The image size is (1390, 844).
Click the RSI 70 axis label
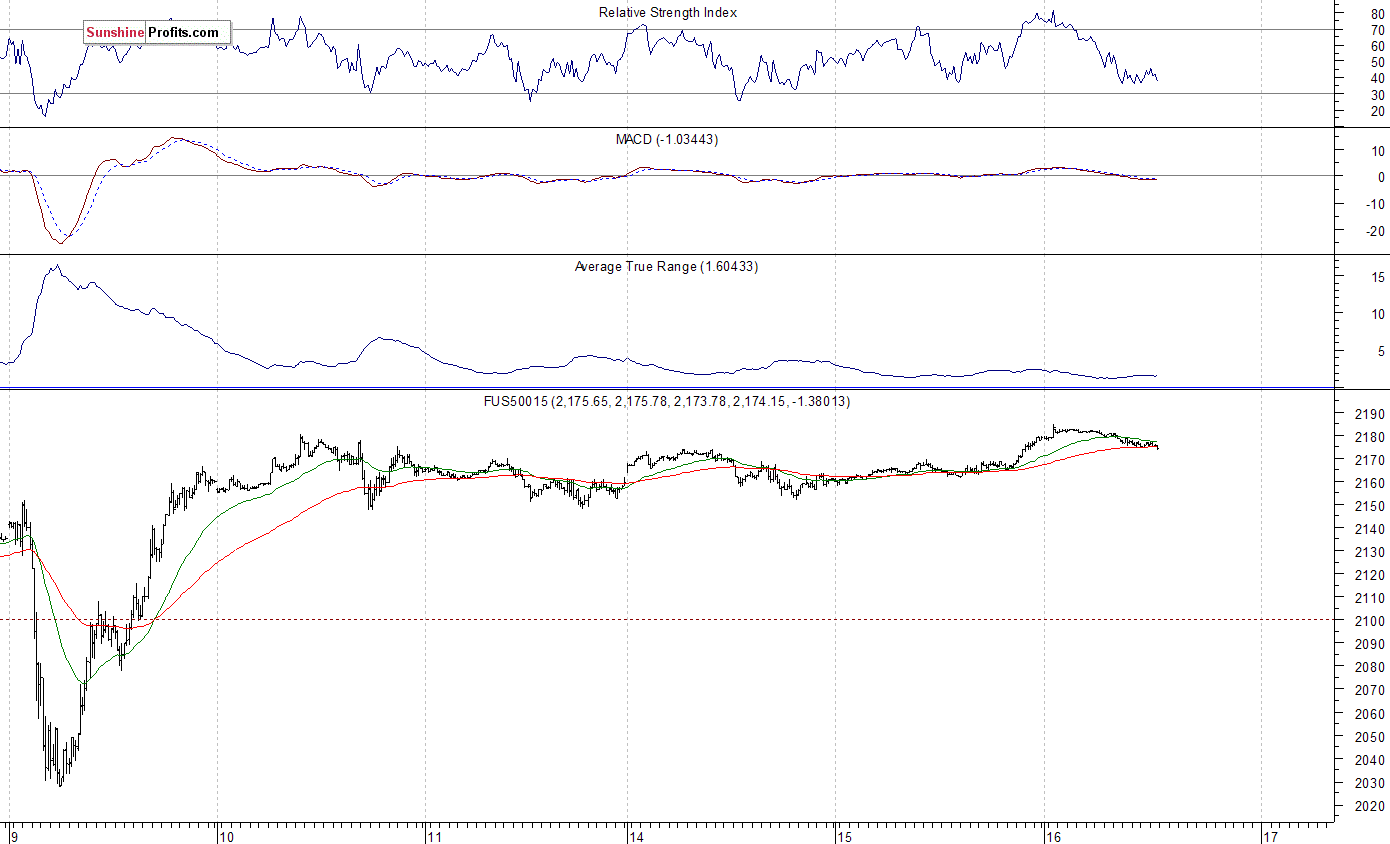tap(1378, 30)
